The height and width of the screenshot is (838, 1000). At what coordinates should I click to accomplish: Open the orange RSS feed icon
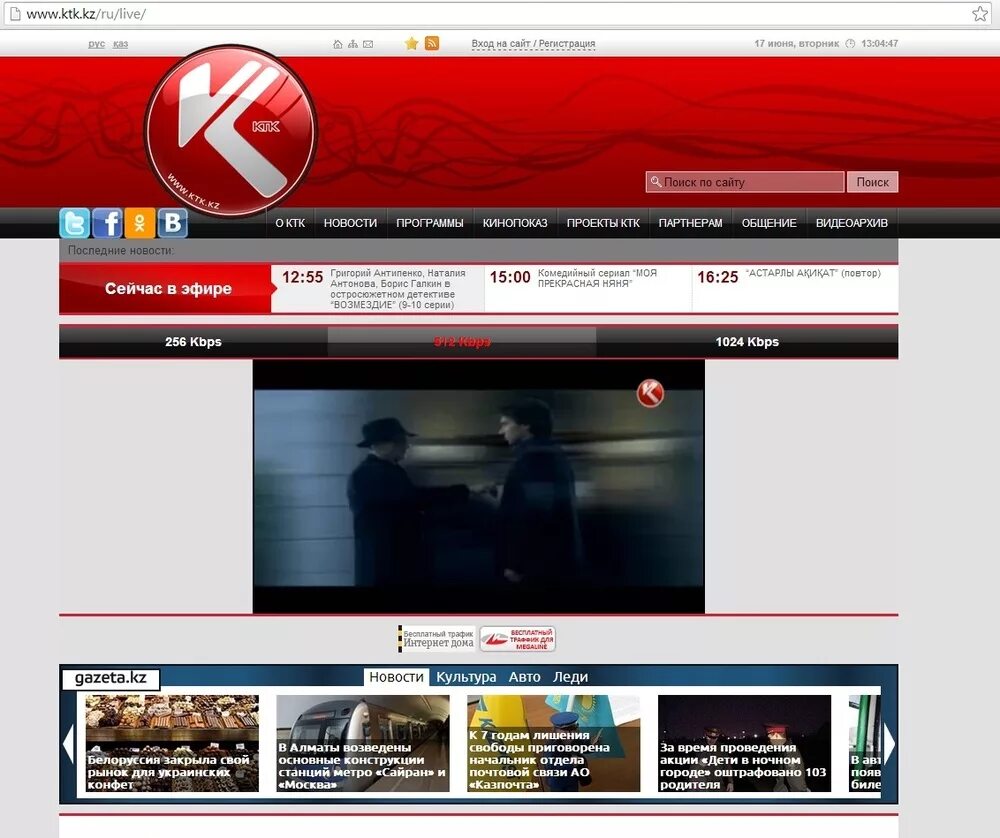tap(432, 43)
